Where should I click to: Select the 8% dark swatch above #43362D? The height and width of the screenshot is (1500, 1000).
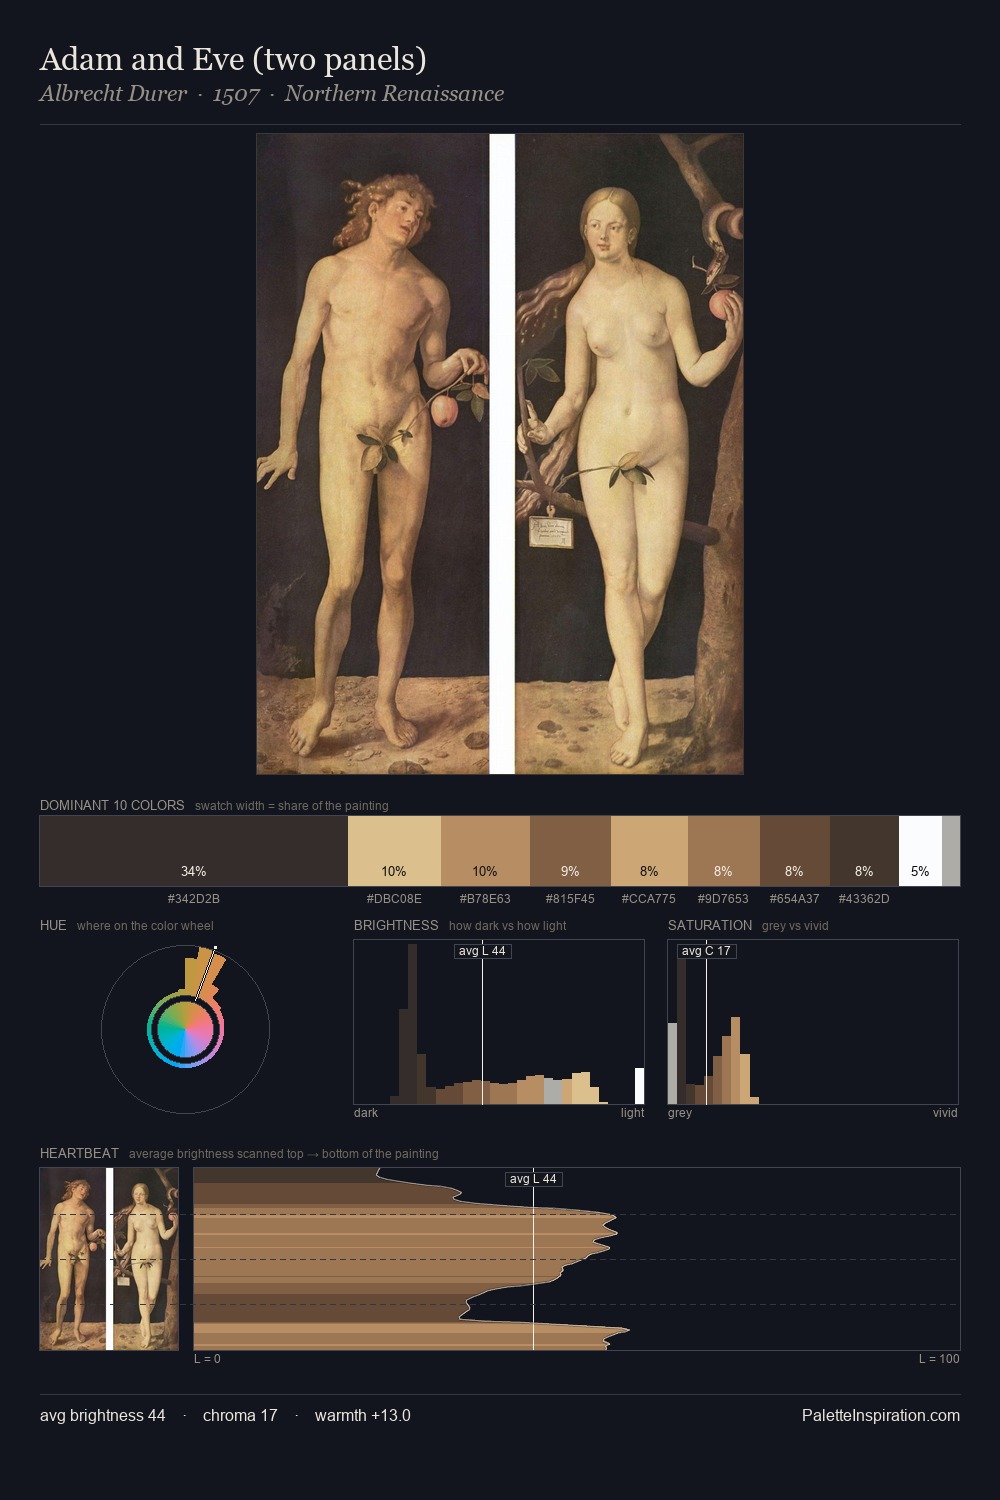click(x=864, y=851)
